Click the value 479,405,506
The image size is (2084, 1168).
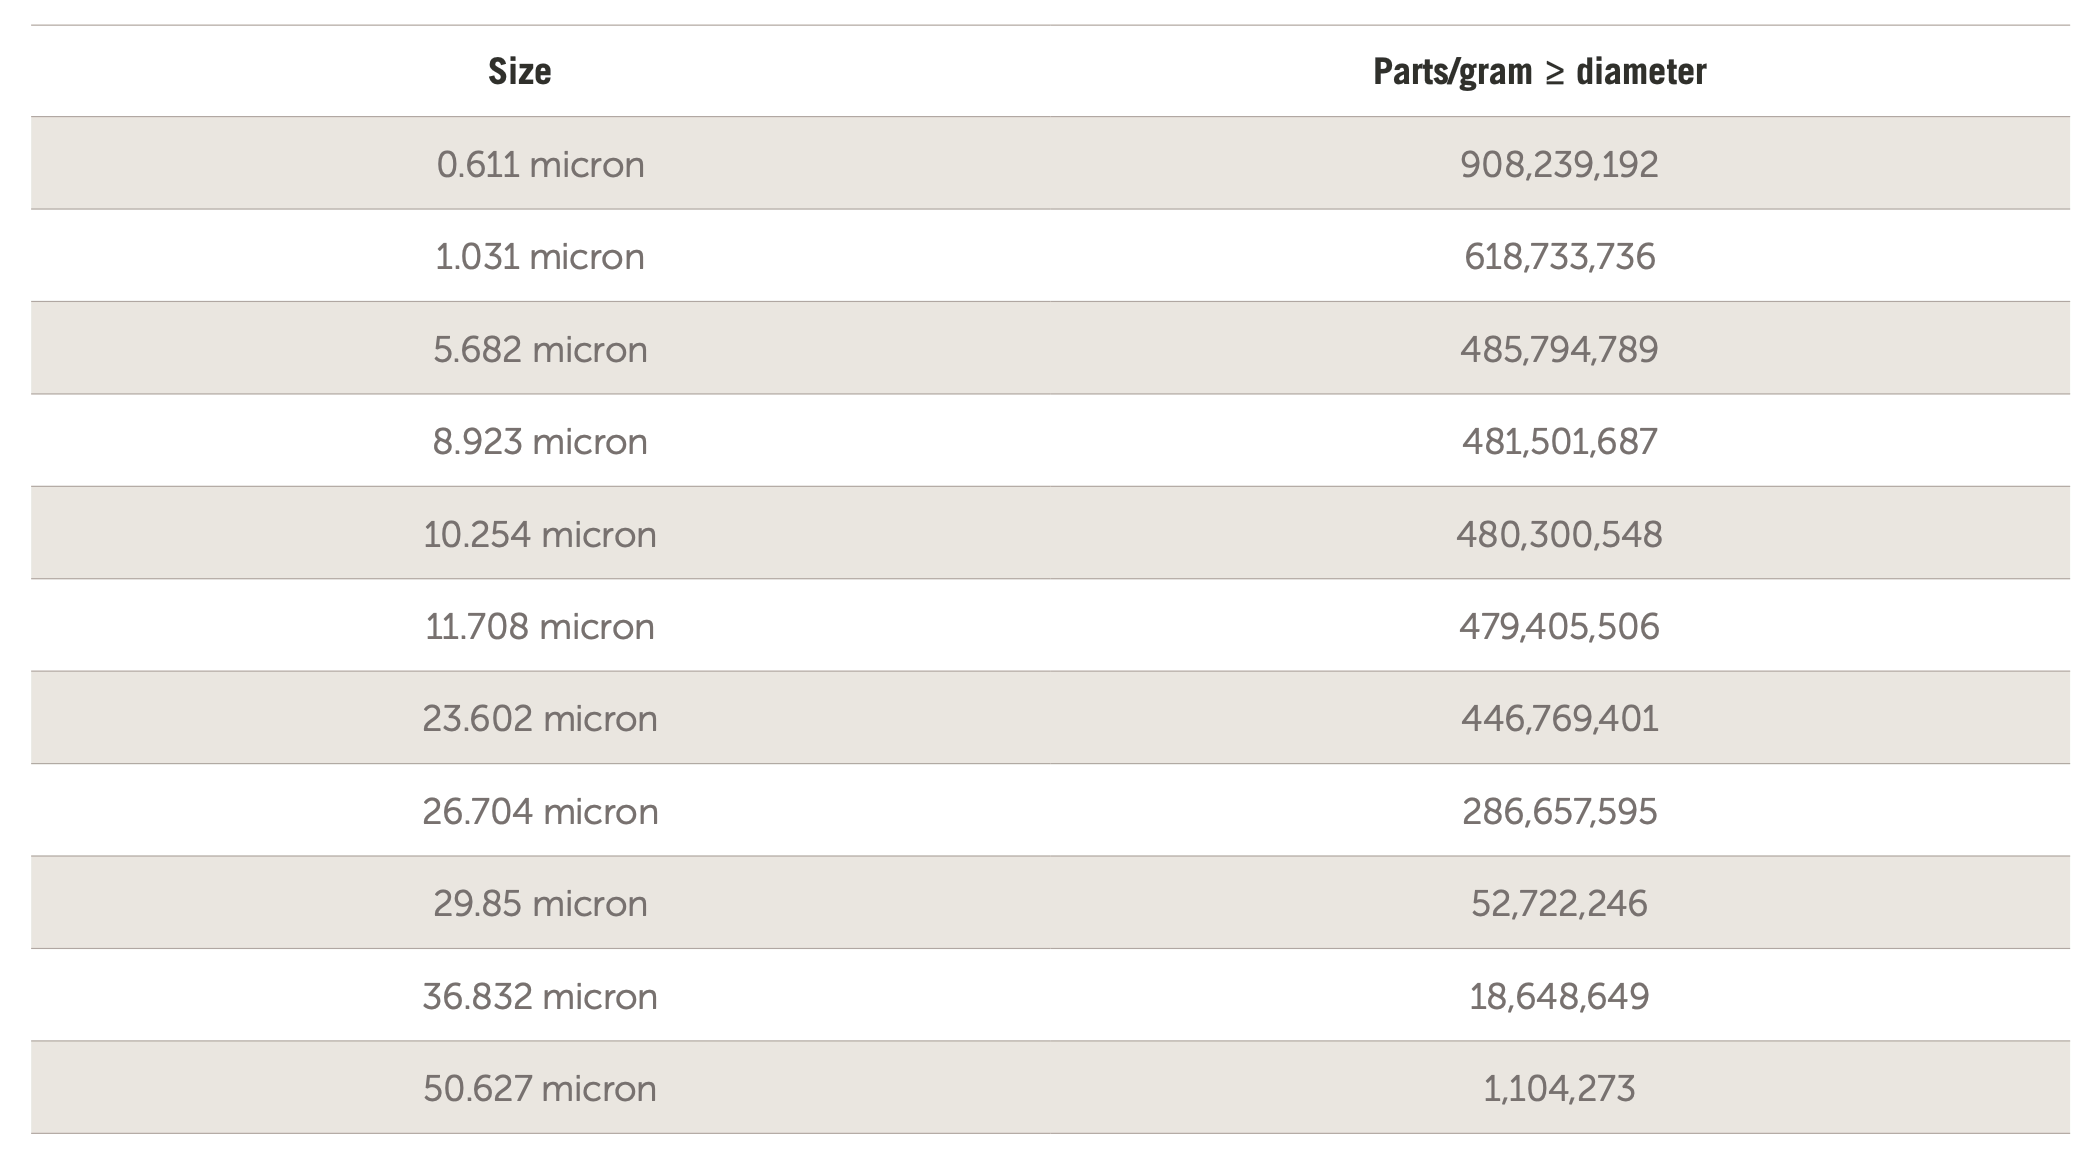pyautogui.click(x=1559, y=626)
